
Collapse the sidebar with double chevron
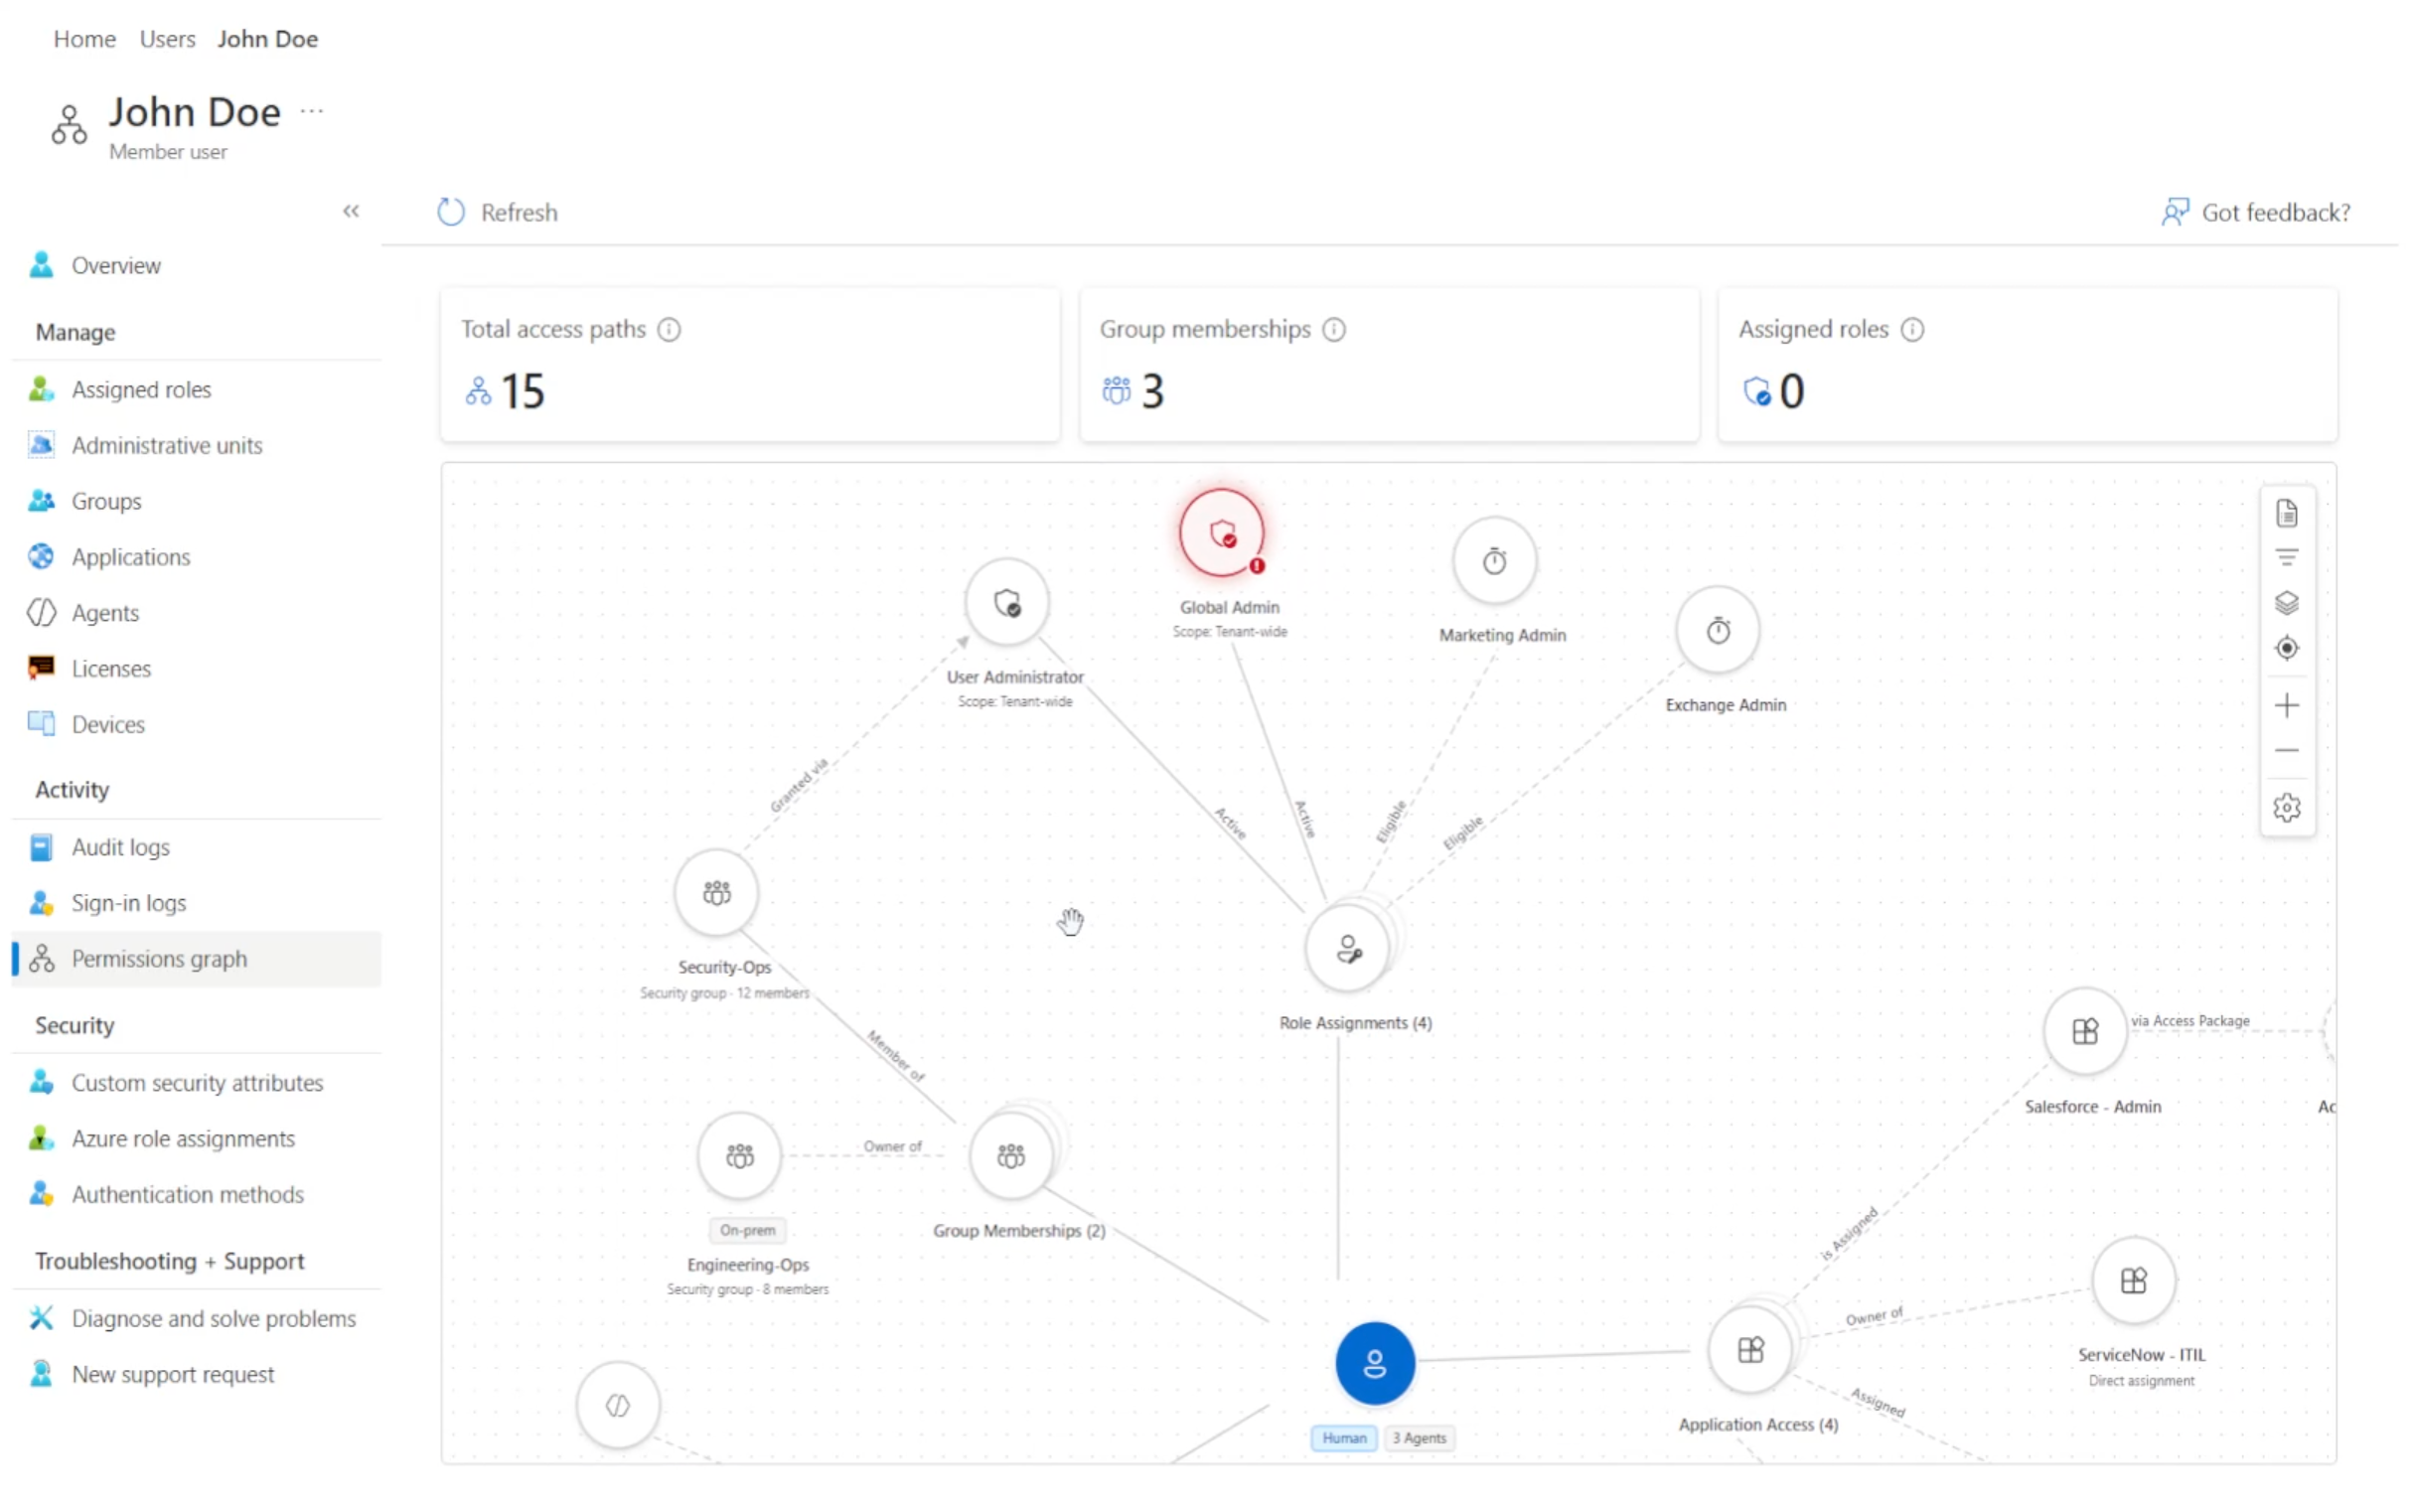[x=350, y=211]
